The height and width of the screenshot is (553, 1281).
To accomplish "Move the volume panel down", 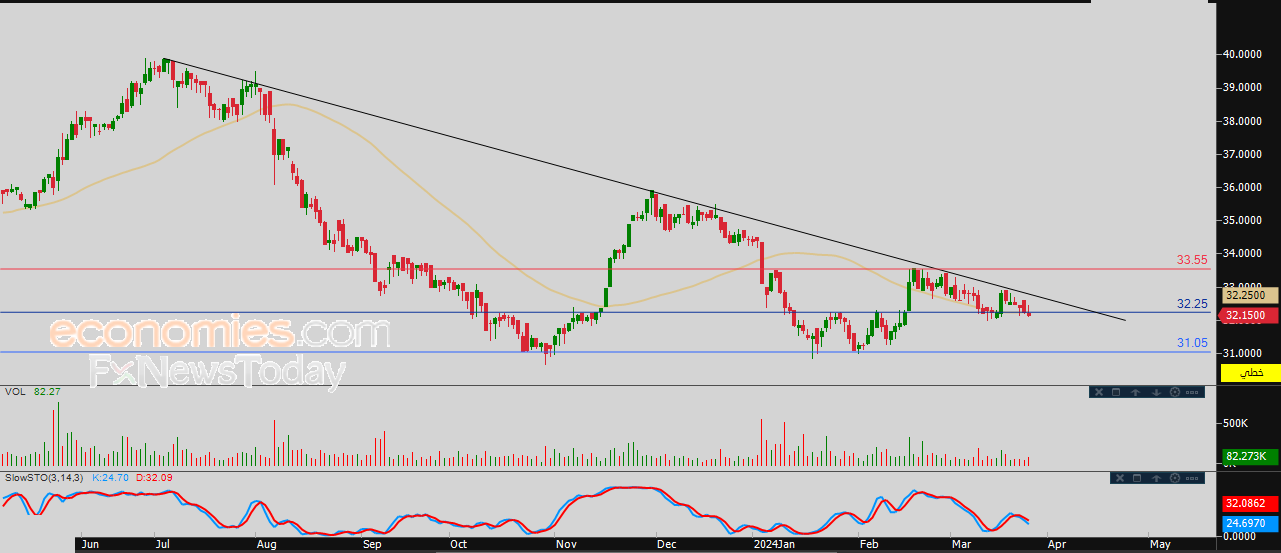I will coord(1156,392).
